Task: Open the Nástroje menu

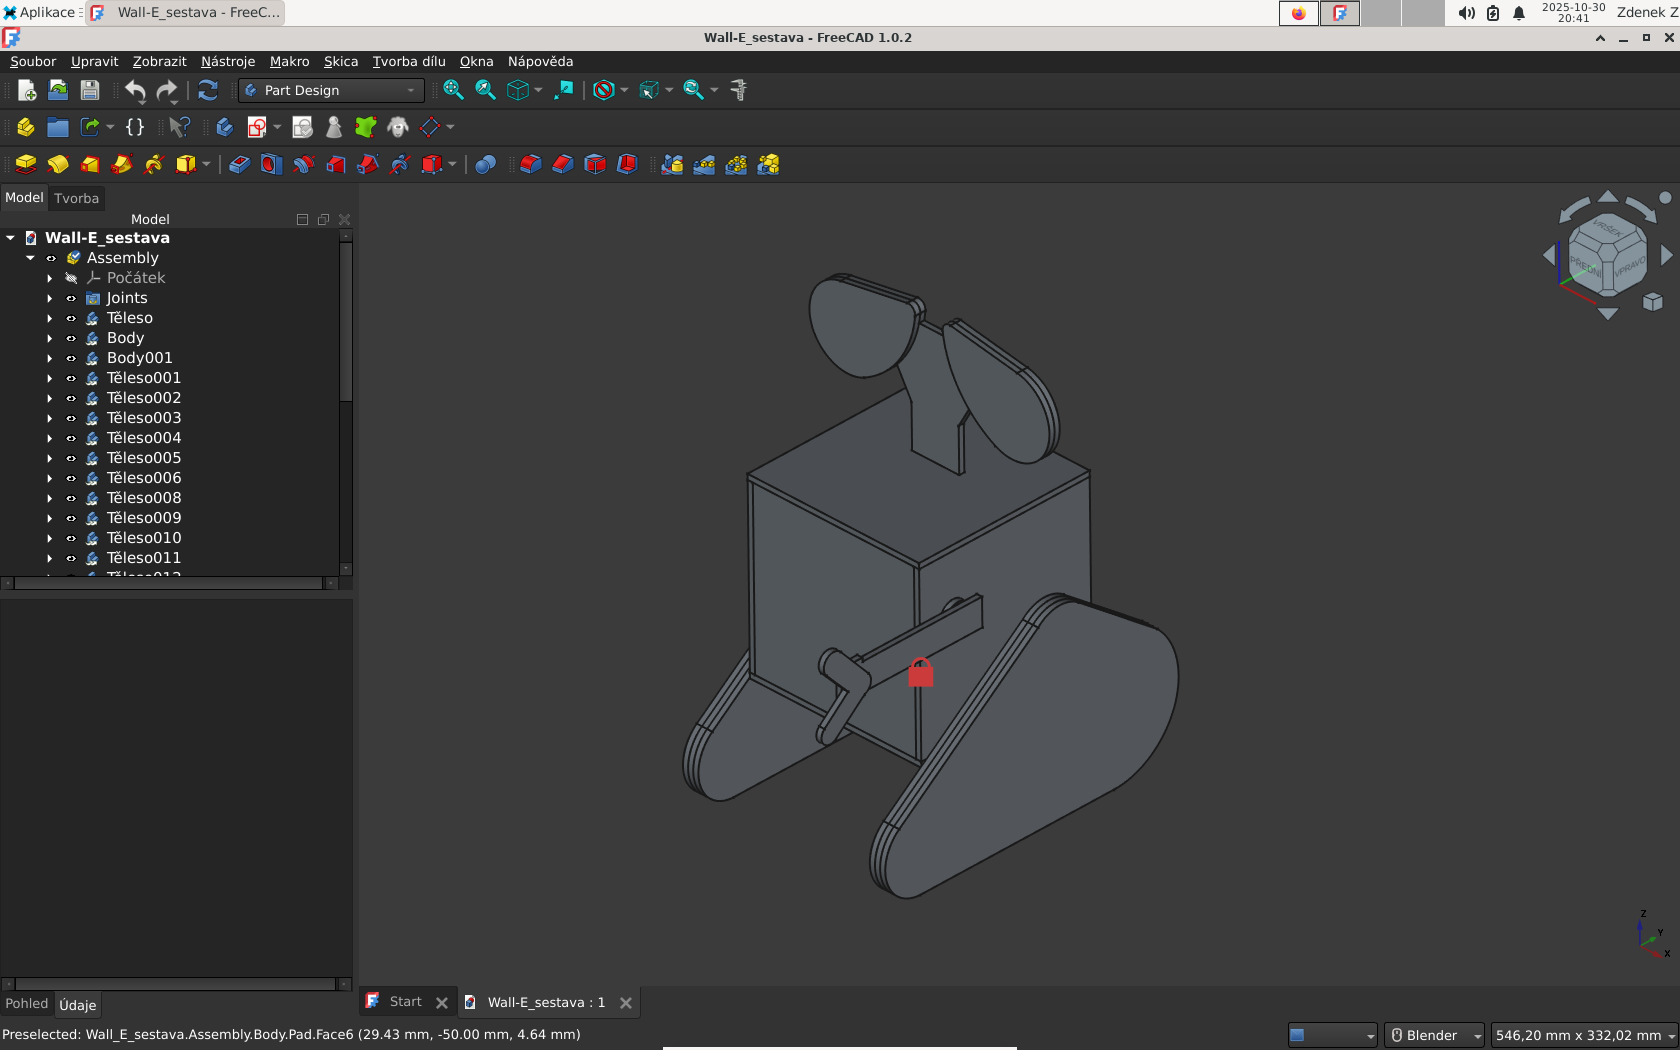Action: [228, 61]
